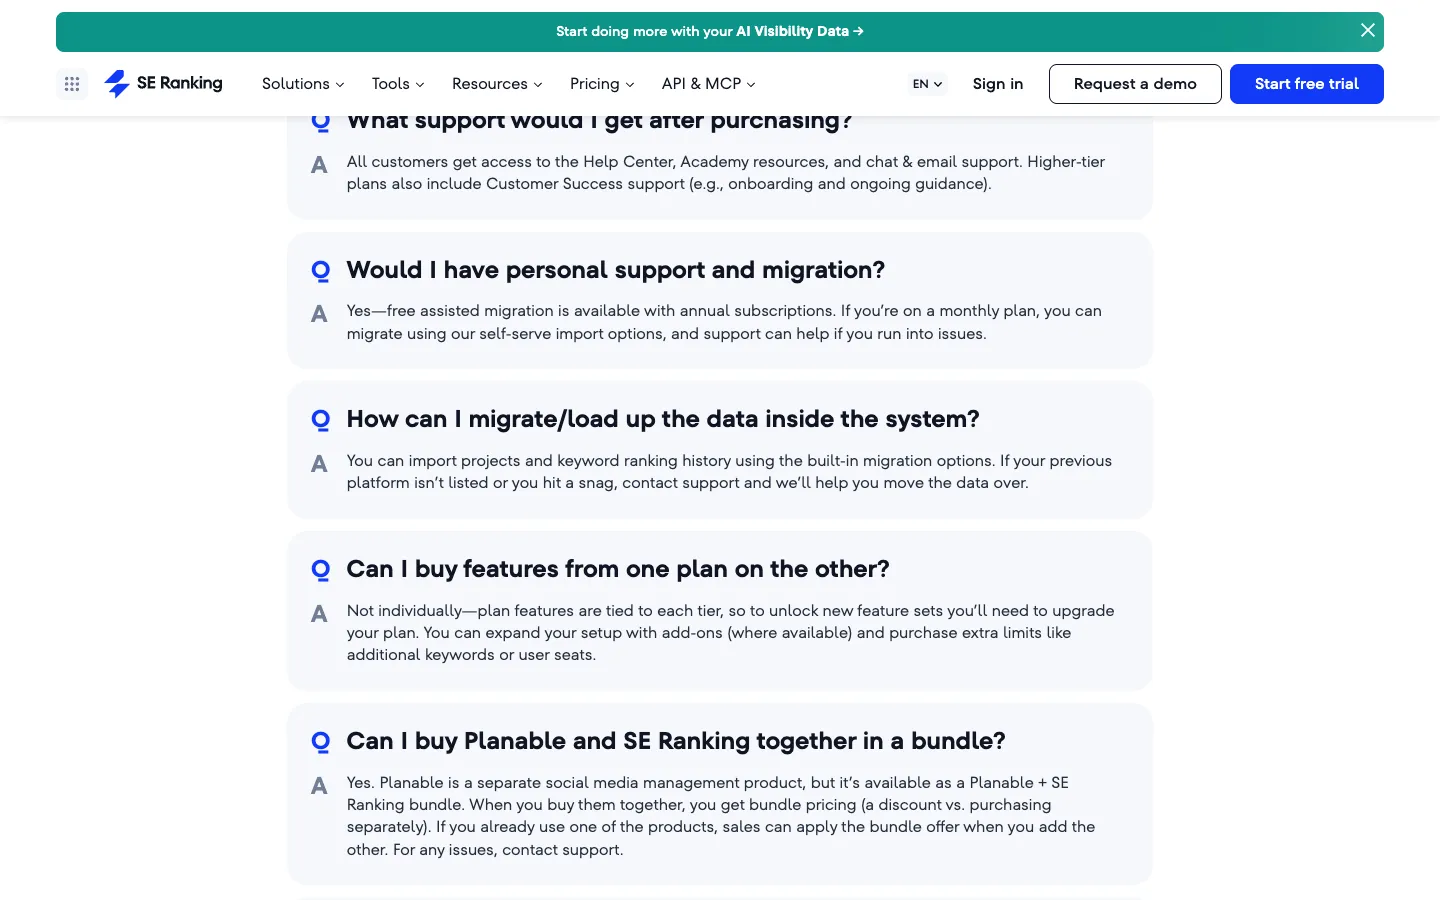Open the Resources menu

pos(497,84)
